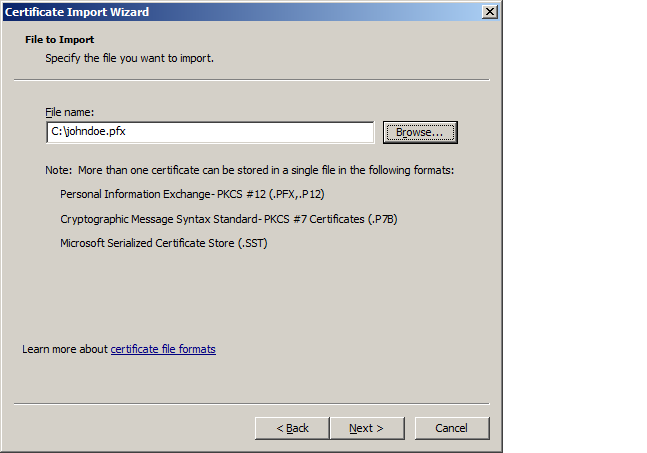Click the blank right end of File name field

pyautogui.click(x=300, y=132)
